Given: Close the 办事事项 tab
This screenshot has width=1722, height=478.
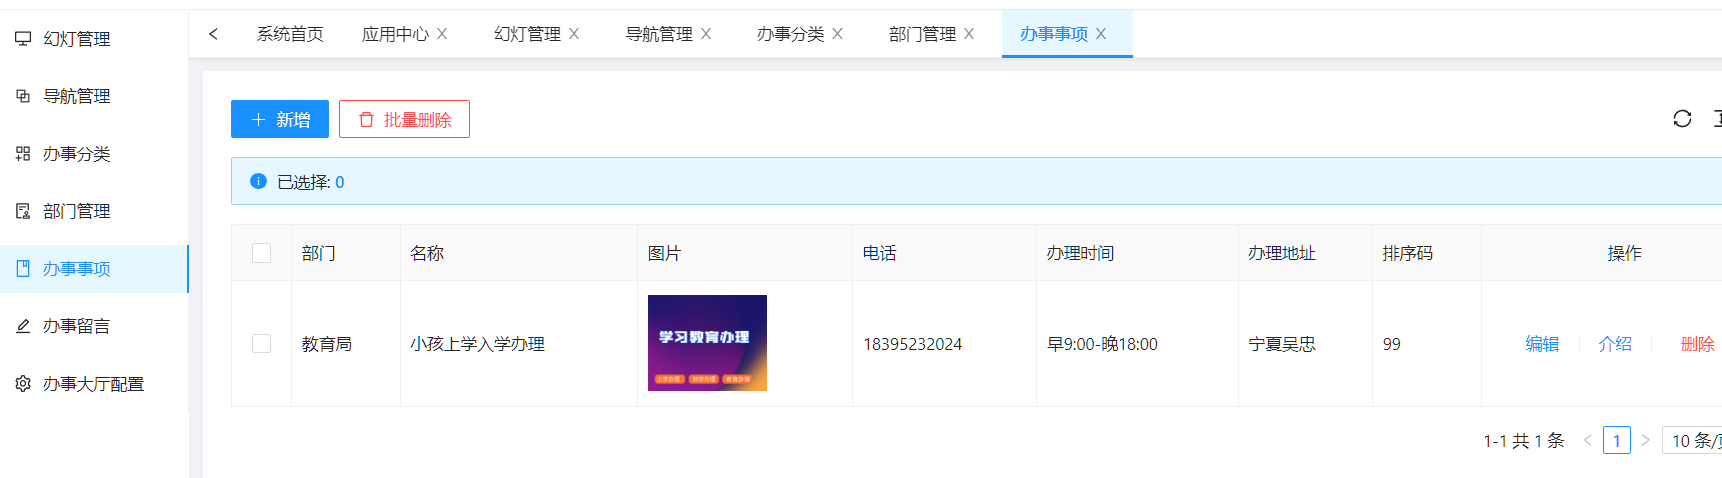Looking at the screenshot, I should pos(1101,34).
